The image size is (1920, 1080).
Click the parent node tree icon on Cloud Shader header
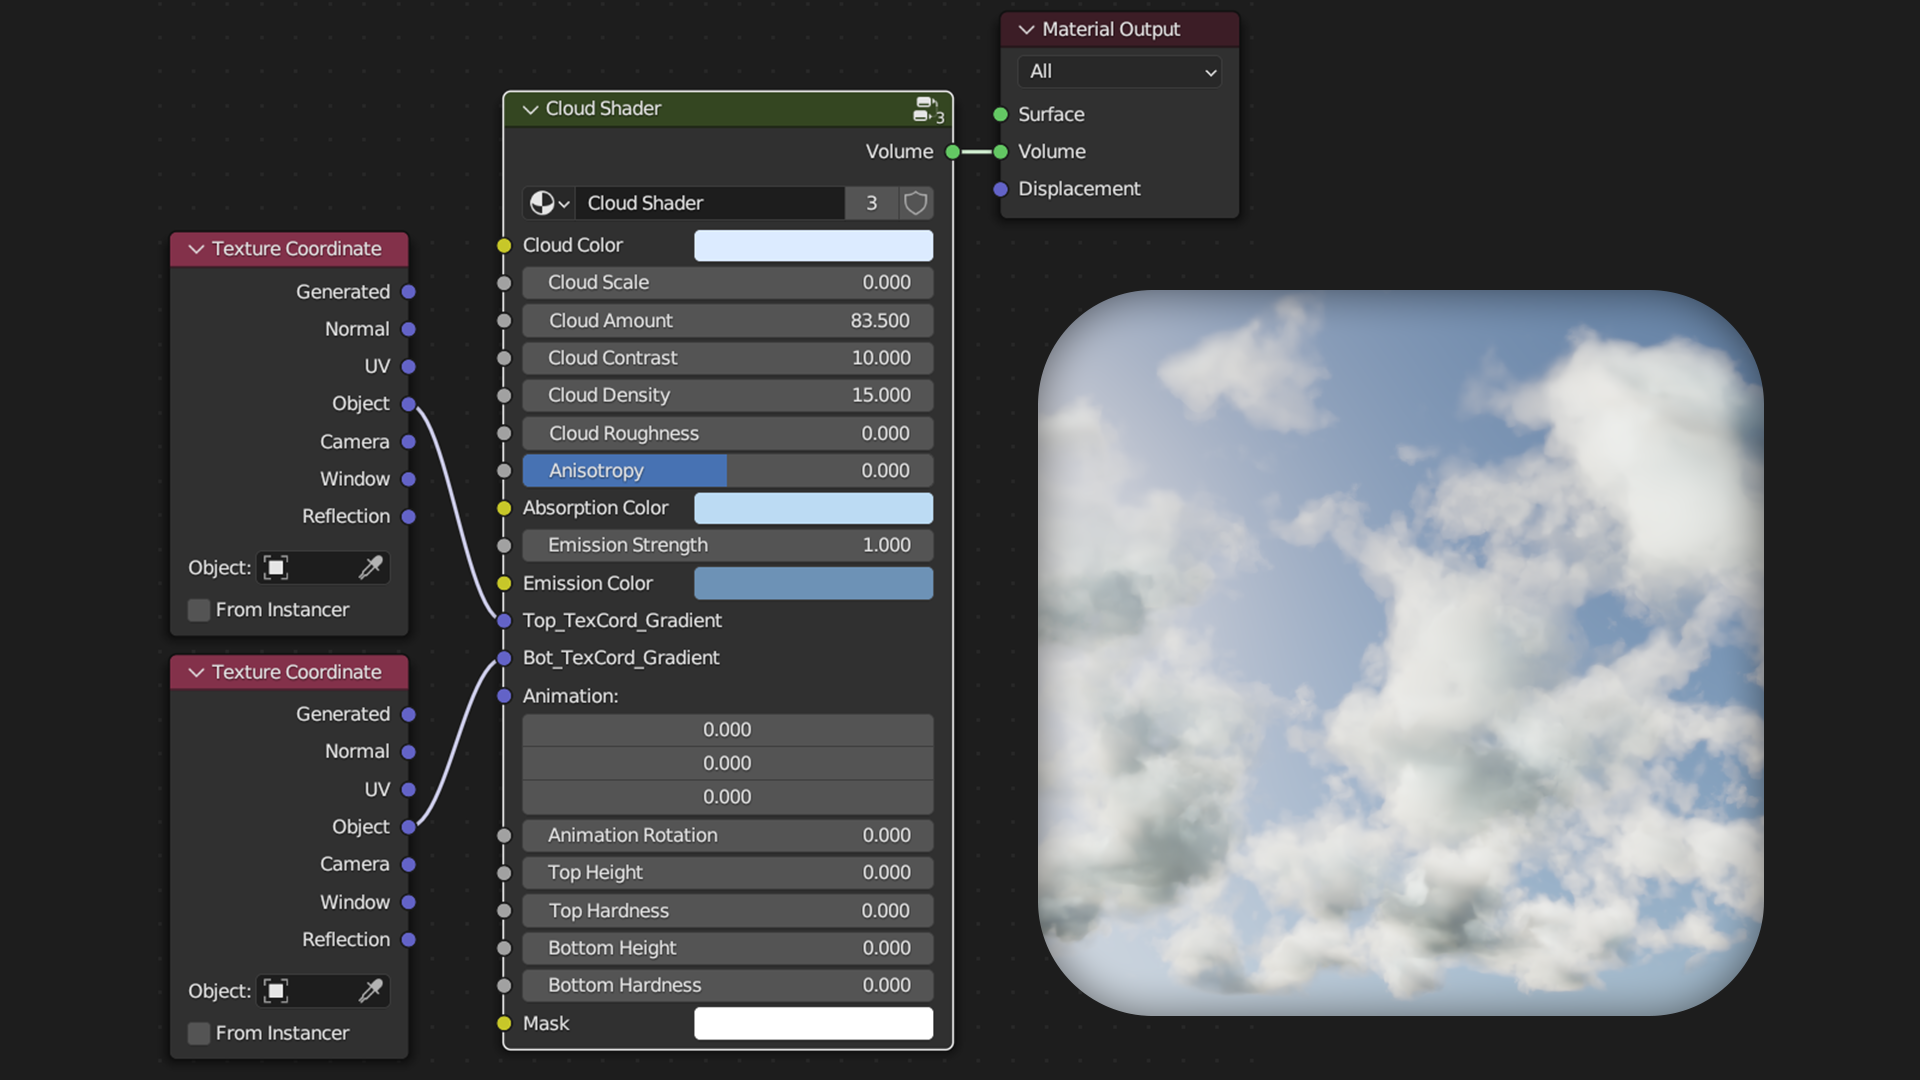pos(927,110)
